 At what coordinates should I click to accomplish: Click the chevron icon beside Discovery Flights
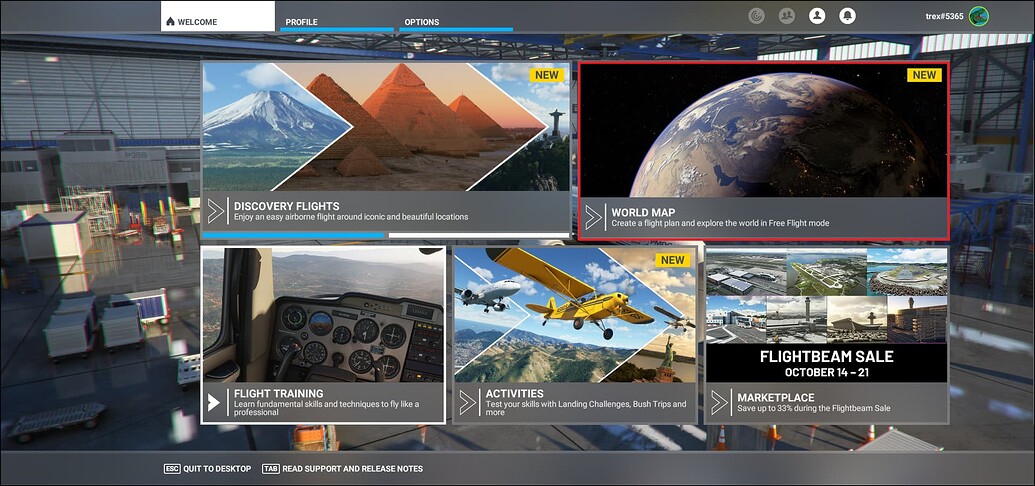click(216, 211)
